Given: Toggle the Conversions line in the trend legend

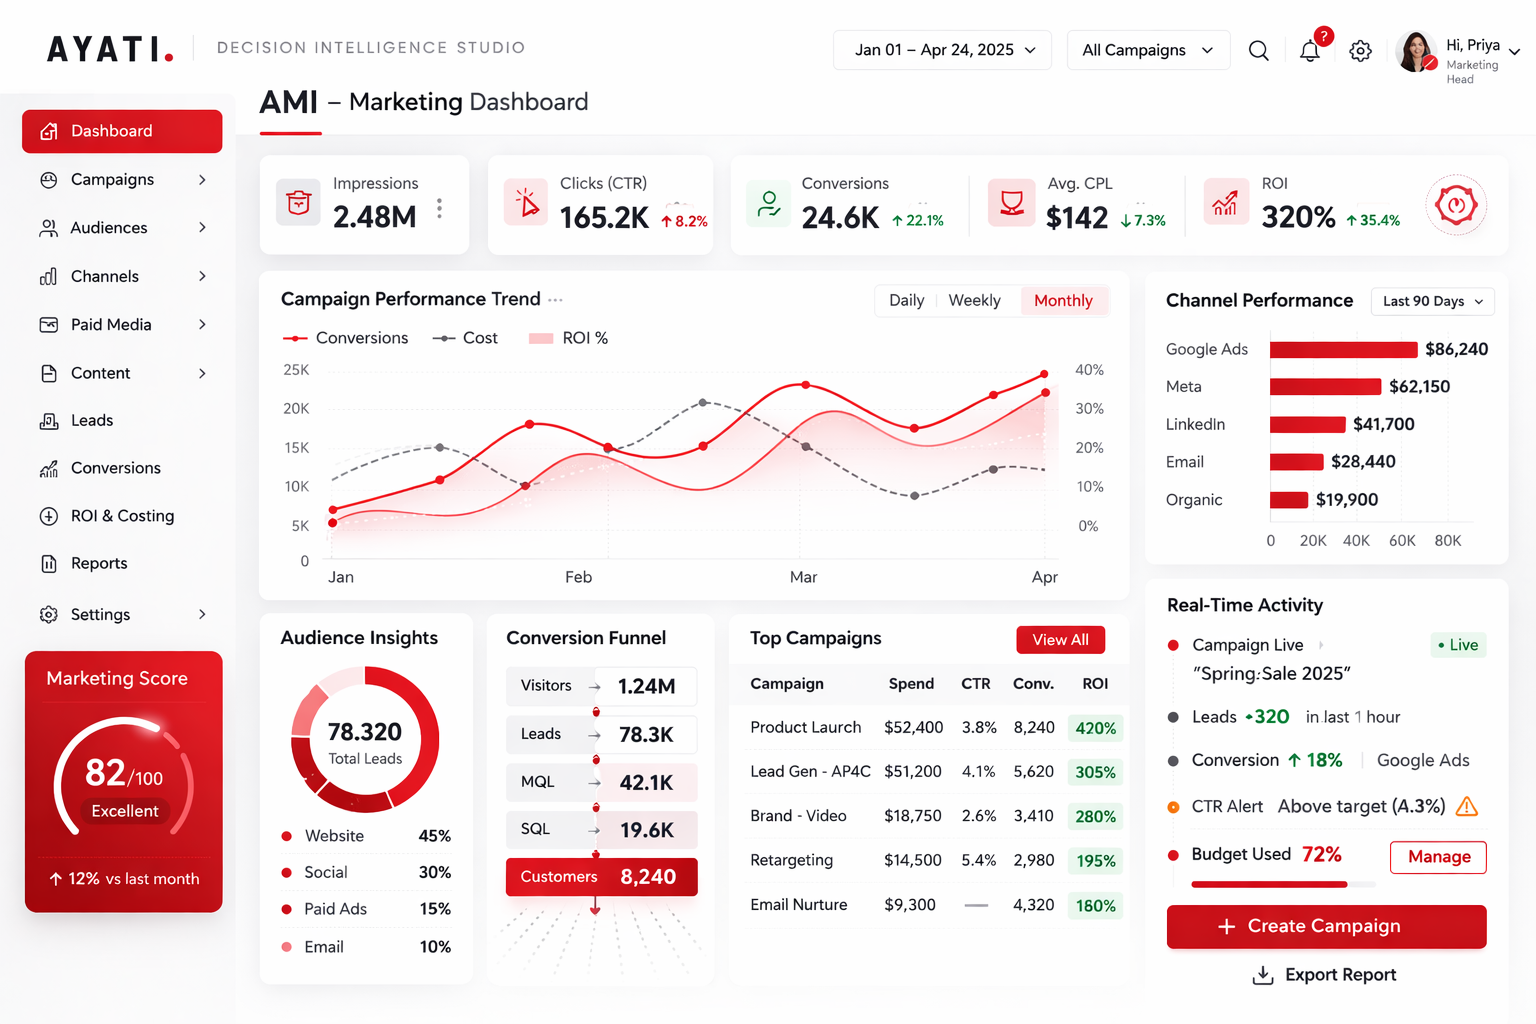Looking at the screenshot, I should (345, 338).
